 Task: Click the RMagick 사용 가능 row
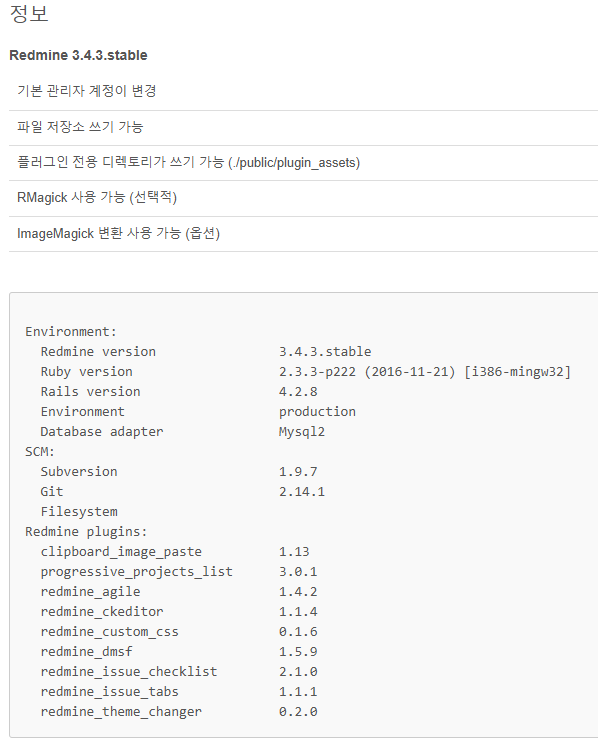[303, 198]
